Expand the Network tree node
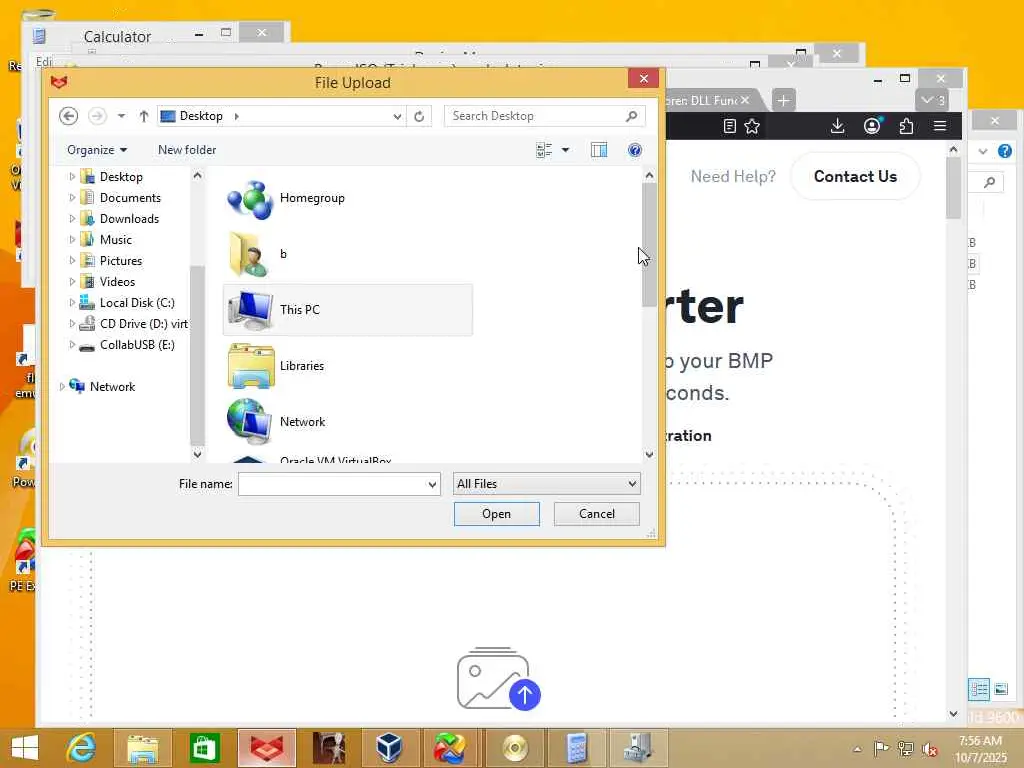1024x768 pixels. tap(61, 387)
